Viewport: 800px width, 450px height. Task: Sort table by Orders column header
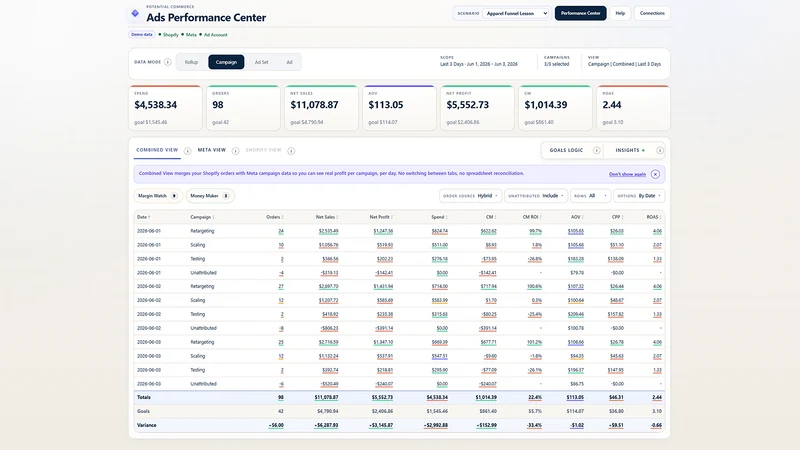274,217
